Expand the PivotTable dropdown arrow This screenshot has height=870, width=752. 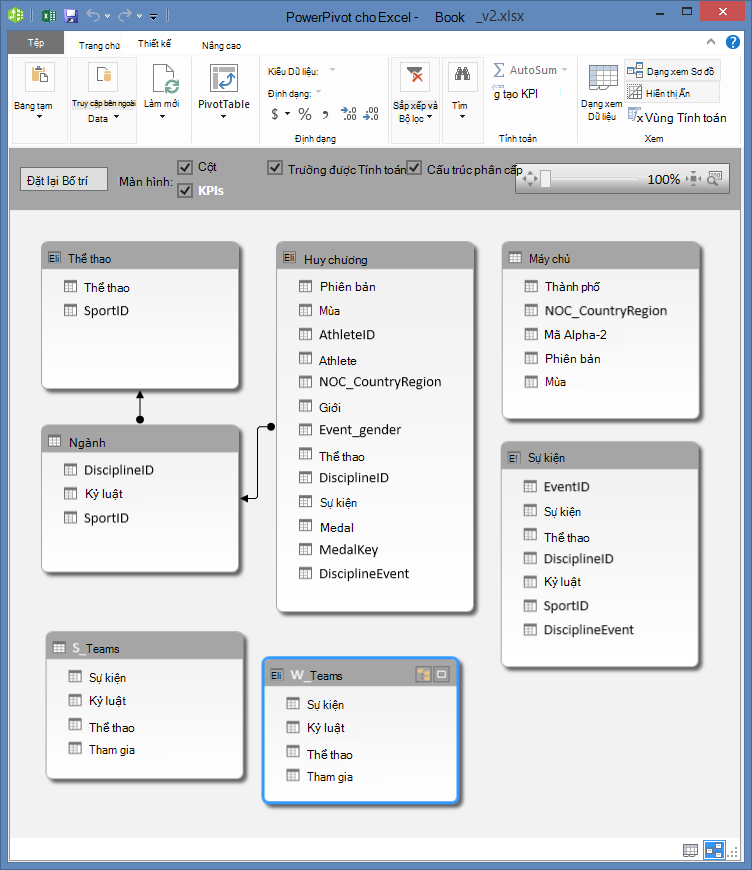[224, 117]
